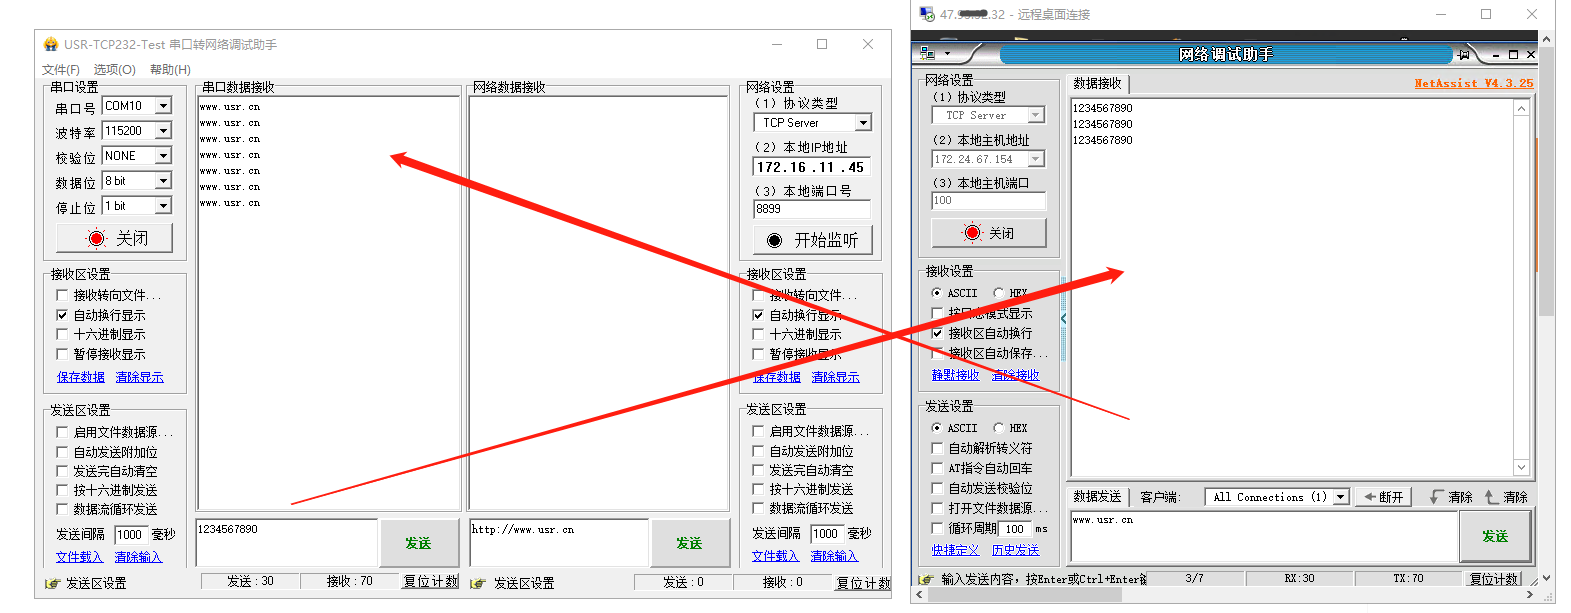Screen dimensions: 1571x613
Task: Enable AT指令自动回车 in NetAssist
Action: pyautogui.click(x=937, y=468)
